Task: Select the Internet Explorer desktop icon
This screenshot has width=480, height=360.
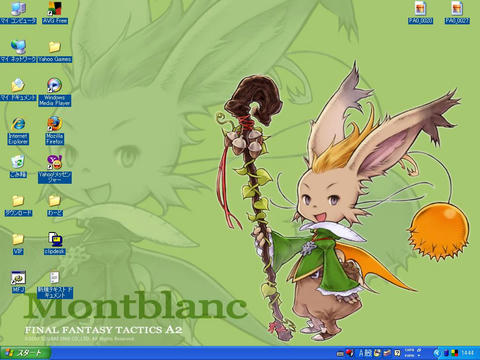Action: pos(18,131)
